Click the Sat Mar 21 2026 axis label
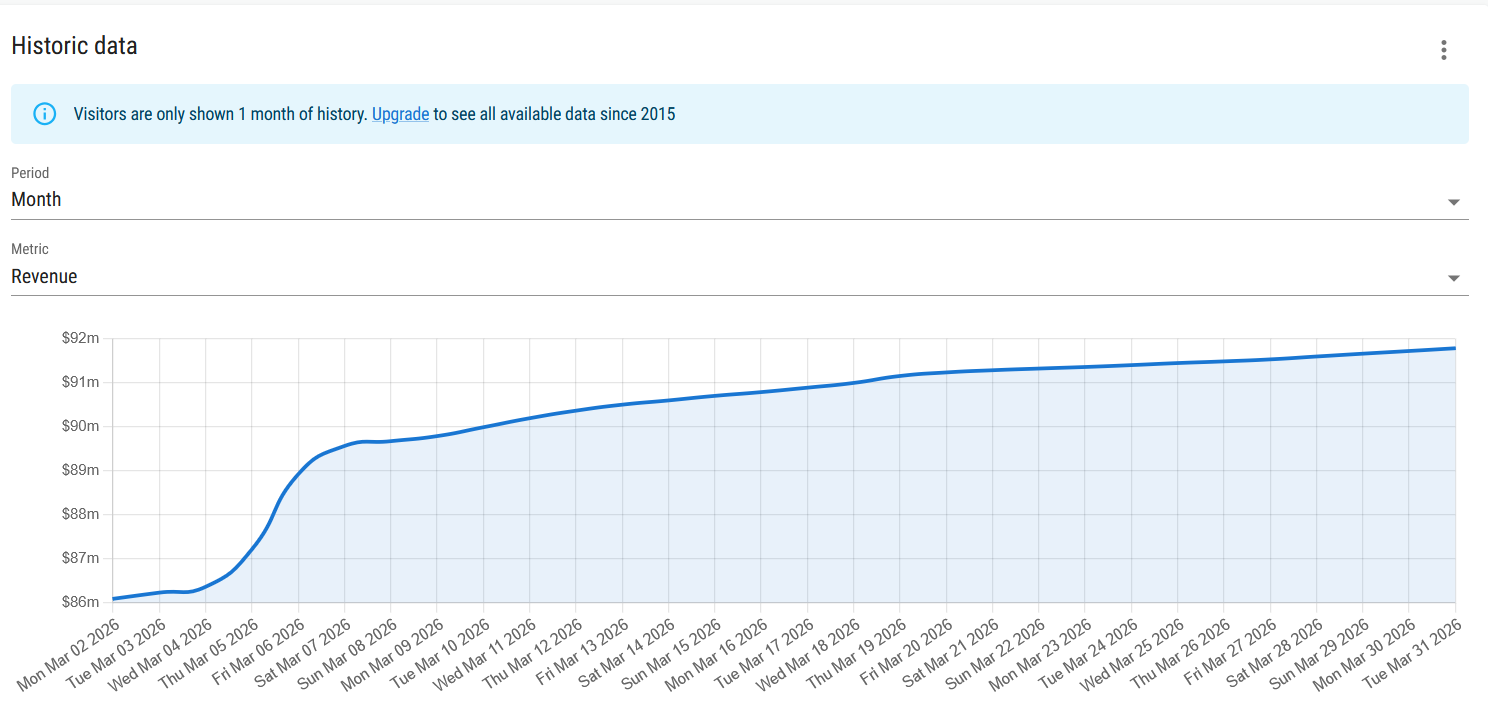Viewport: 1488px width, 721px height. (950, 653)
